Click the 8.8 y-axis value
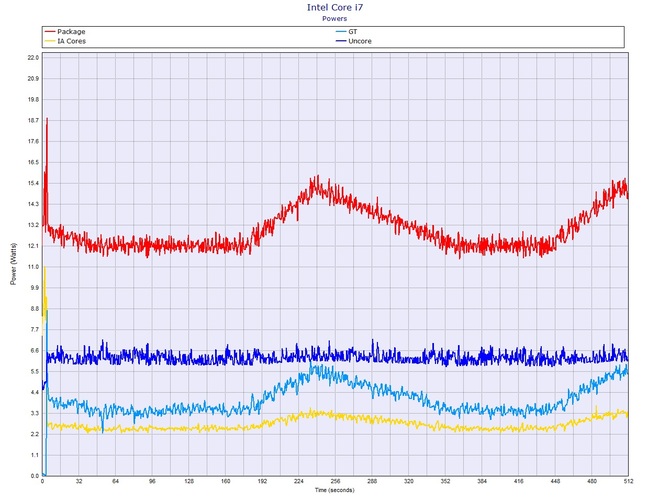670x502 pixels. (35, 309)
